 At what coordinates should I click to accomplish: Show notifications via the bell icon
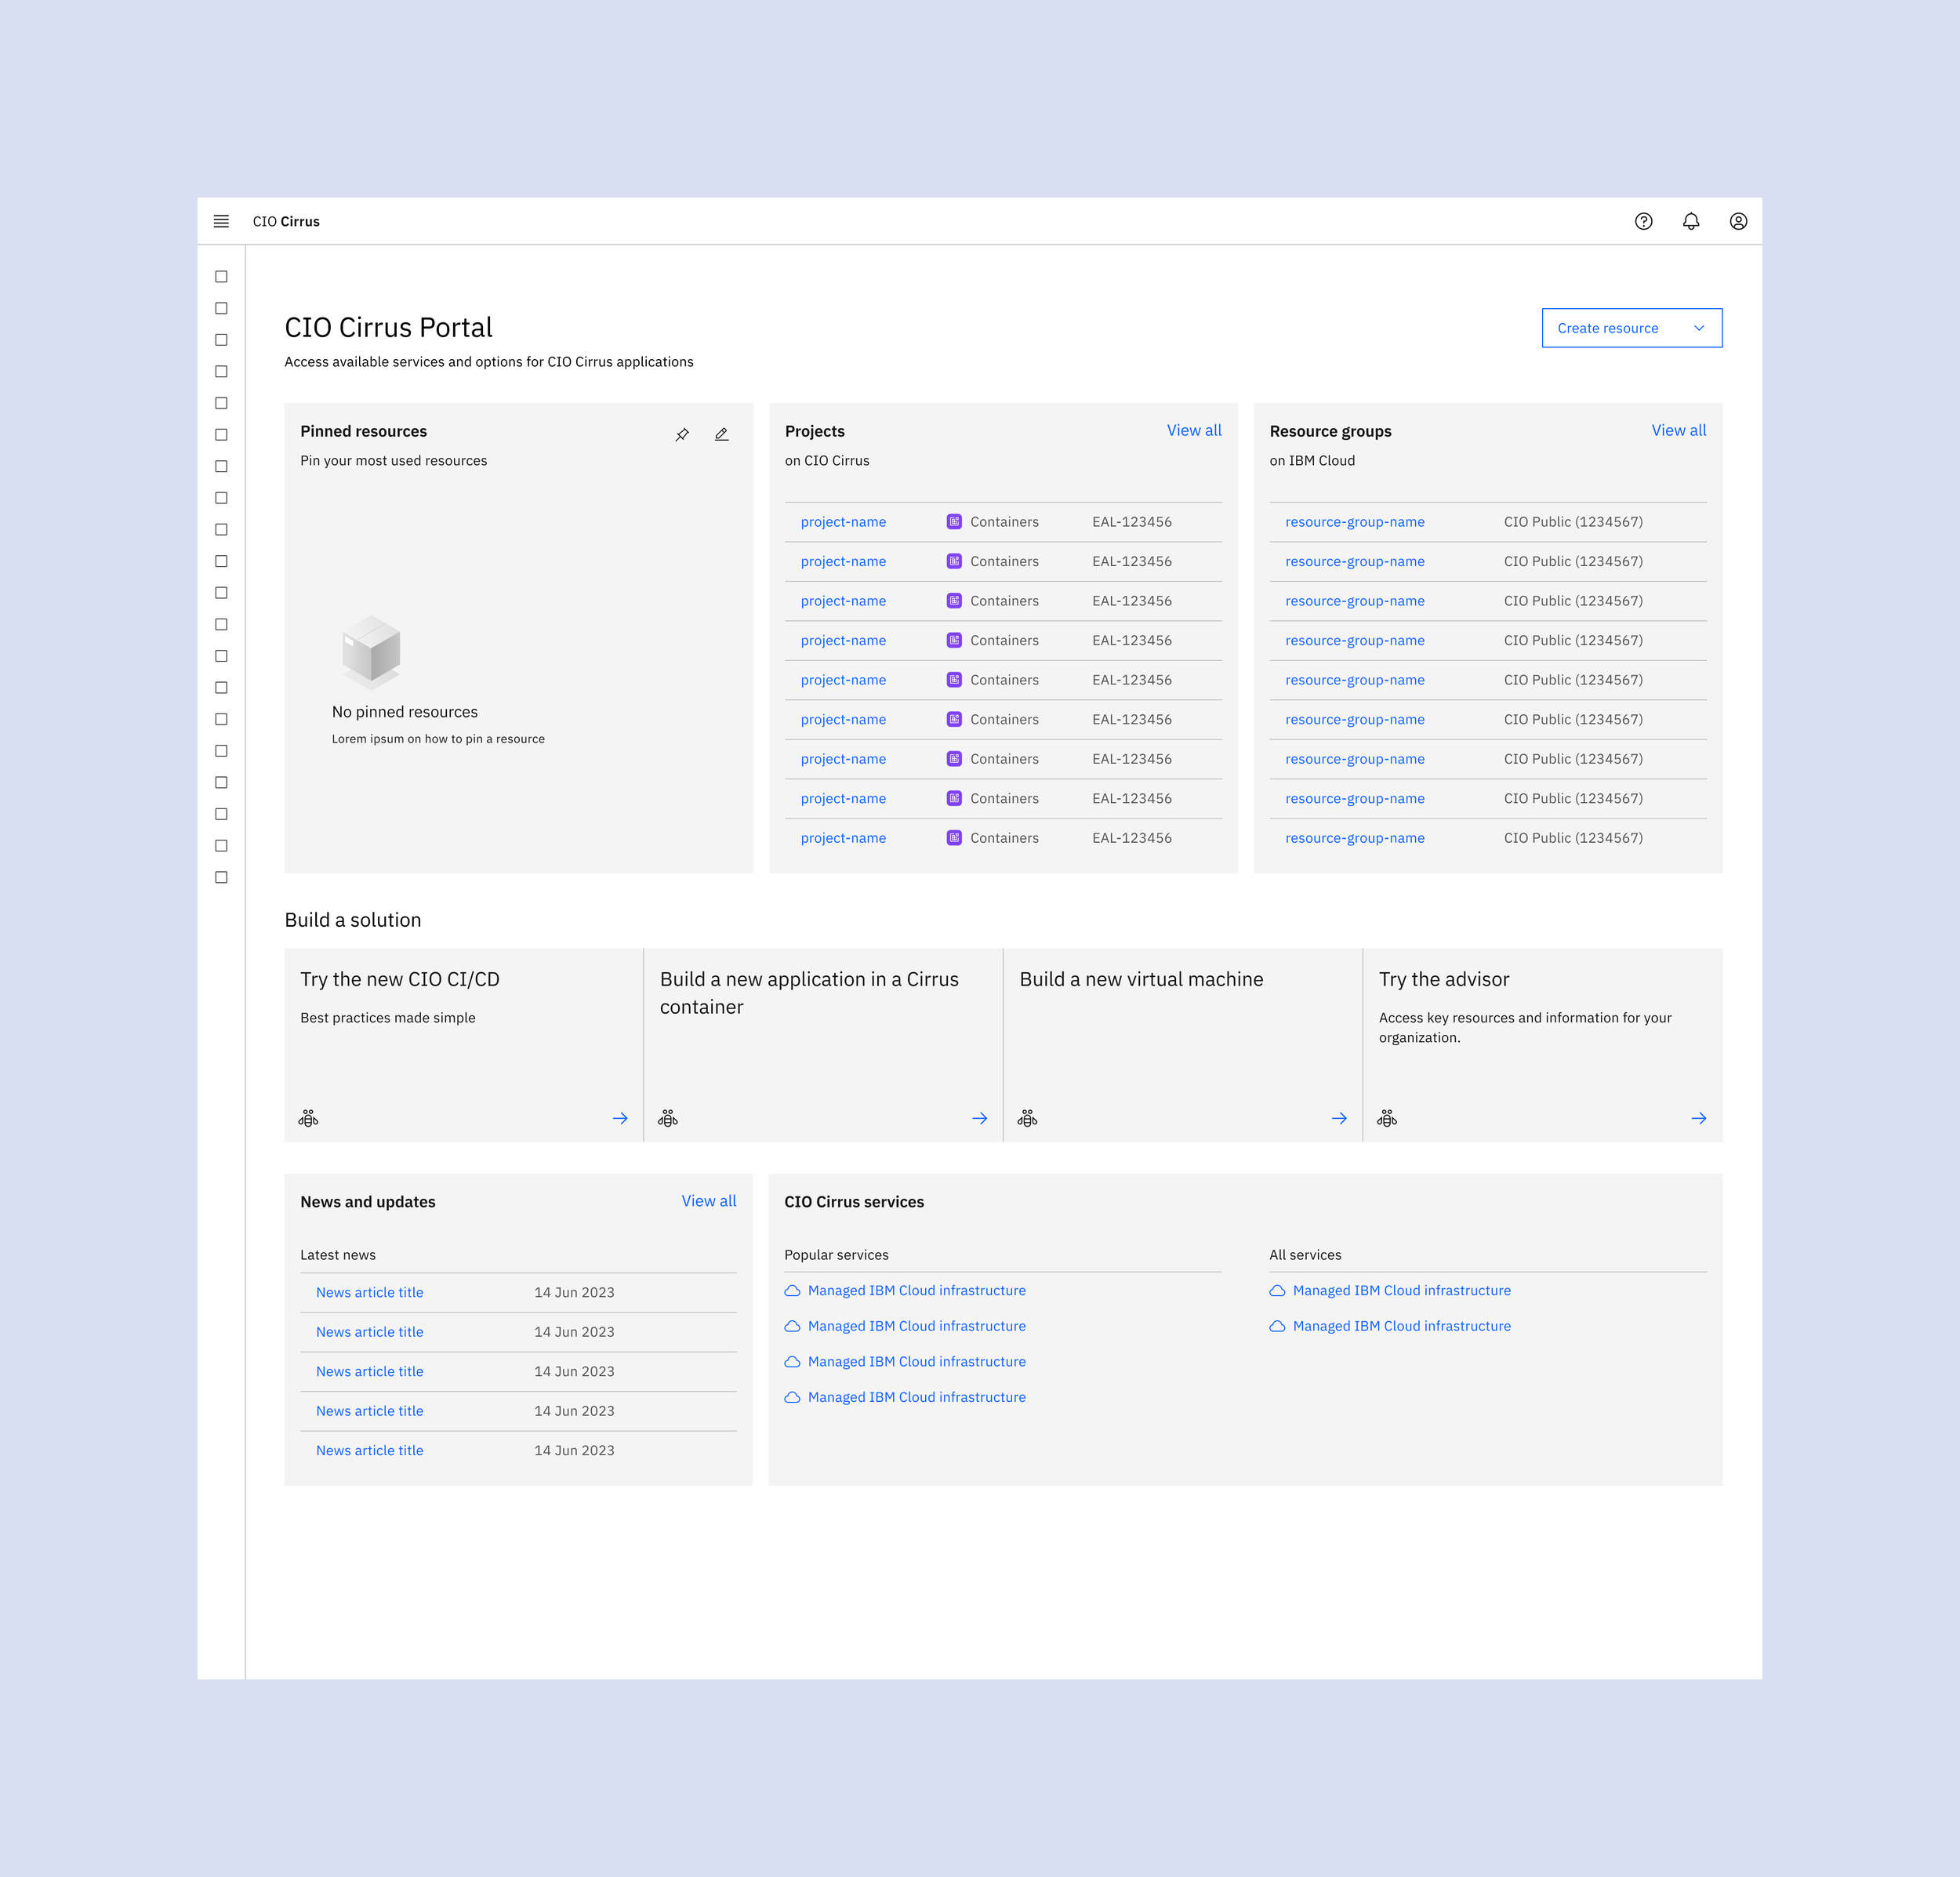click(1691, 221)
